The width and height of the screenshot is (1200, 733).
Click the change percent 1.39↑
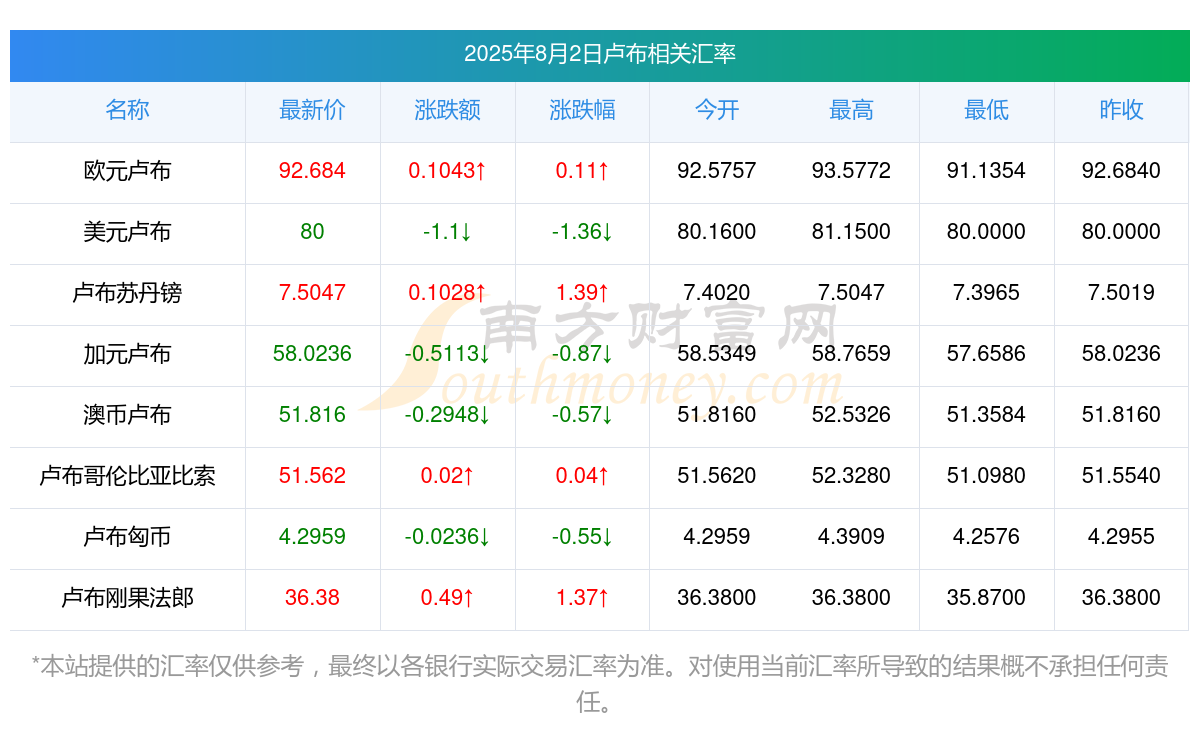coord(582,293)
